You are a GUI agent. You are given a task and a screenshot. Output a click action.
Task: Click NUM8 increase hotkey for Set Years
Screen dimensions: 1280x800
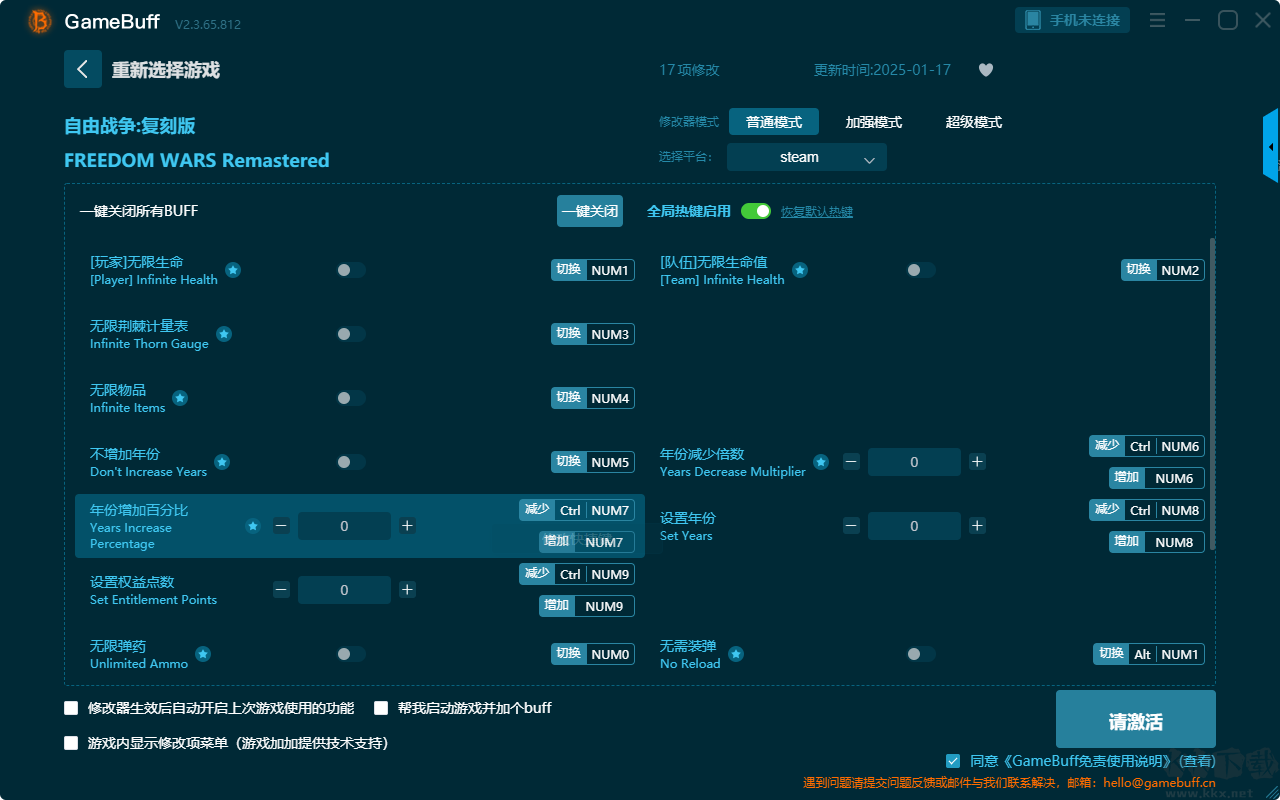[1157, 542]
